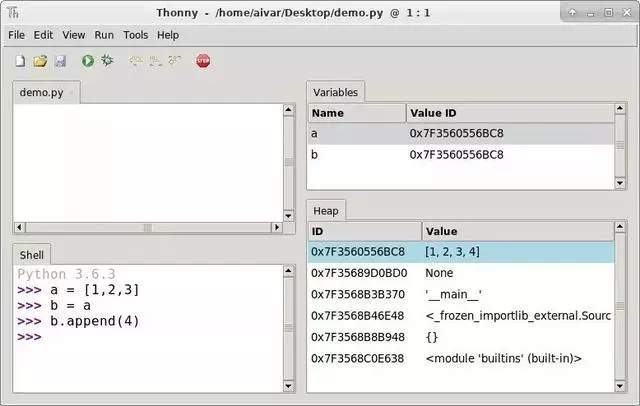
Task: Select heap ID 0x7F3568B46E48
Action: tap(357, 316)
